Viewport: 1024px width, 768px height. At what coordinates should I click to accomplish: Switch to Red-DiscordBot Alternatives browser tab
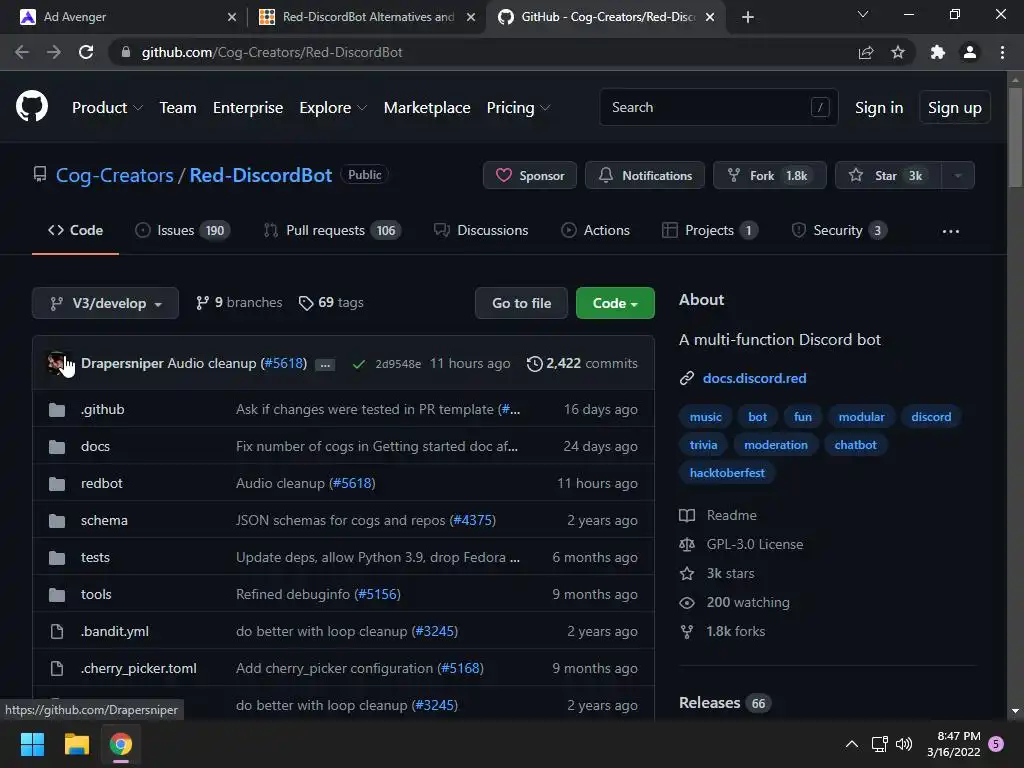click(x=368, y=17)
